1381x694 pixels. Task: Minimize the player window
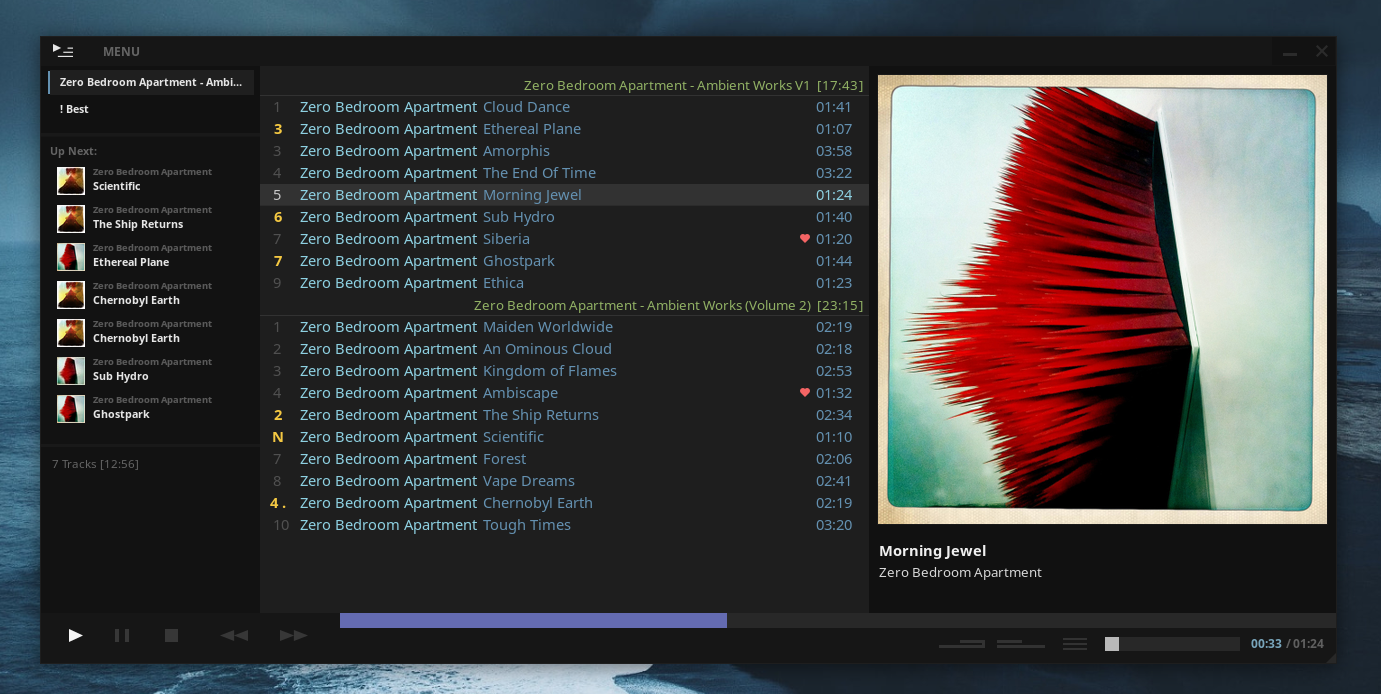(x=1290, y=52)
